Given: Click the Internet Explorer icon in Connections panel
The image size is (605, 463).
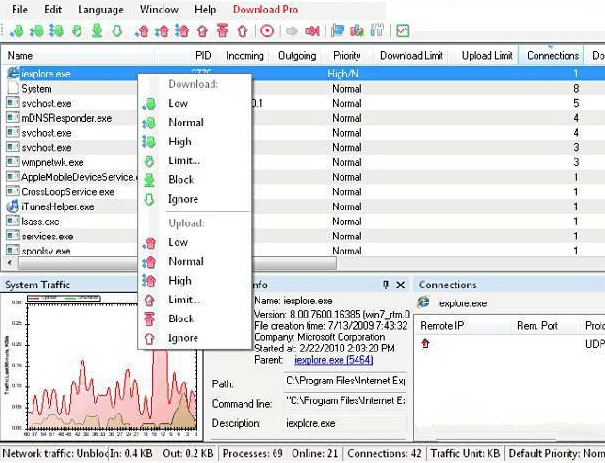Looking at the screenshot, I should [x=424, y=302].
